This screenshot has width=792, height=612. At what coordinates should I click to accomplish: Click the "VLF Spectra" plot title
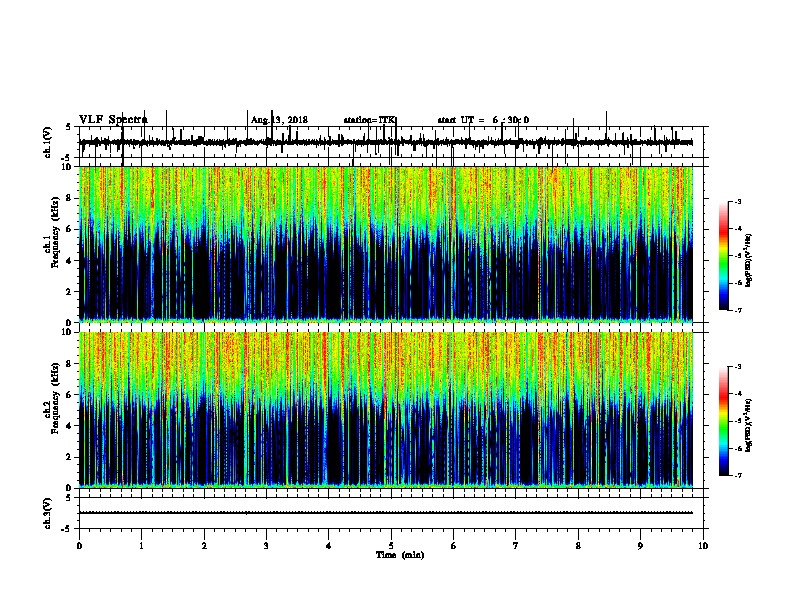click(113, 120)
